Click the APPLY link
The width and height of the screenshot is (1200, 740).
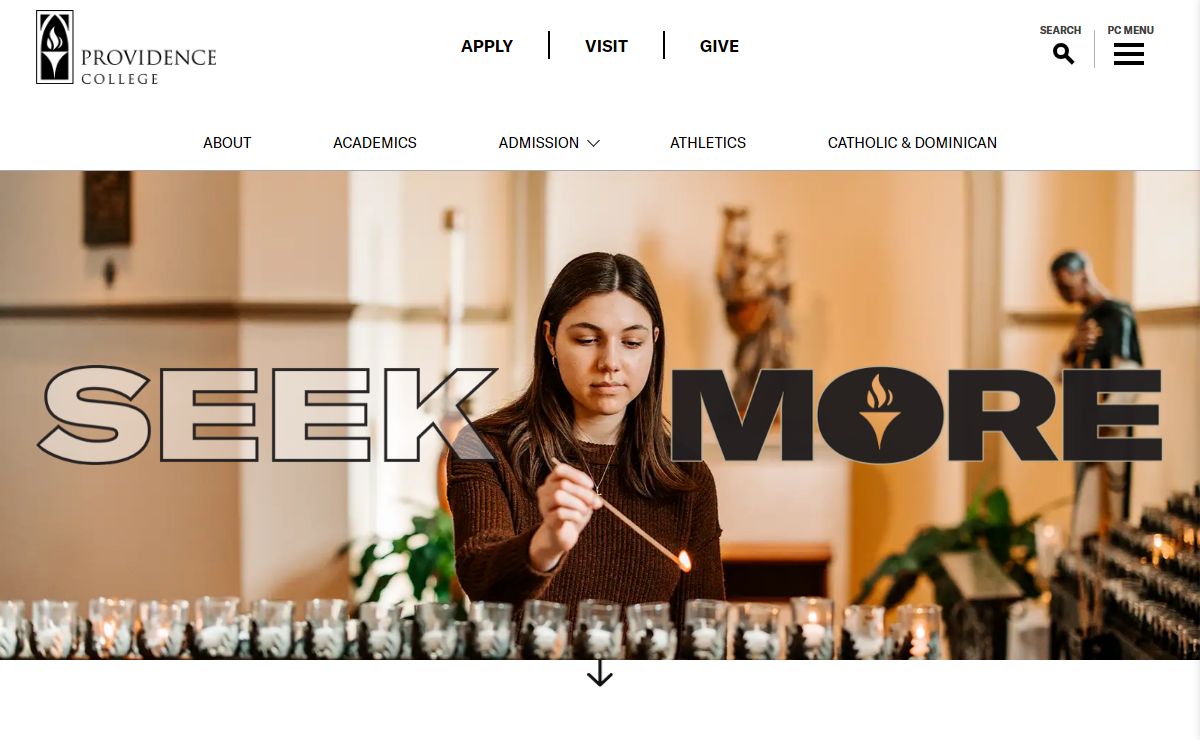[x=487, y=46]
